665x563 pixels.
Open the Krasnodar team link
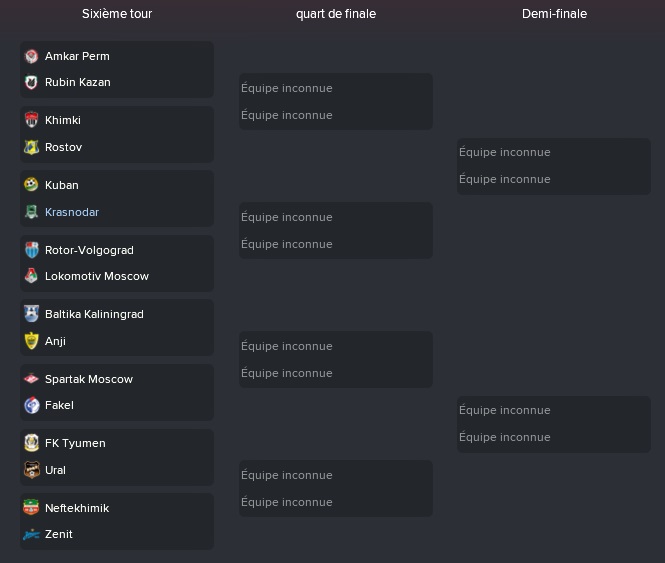point(72,212)
